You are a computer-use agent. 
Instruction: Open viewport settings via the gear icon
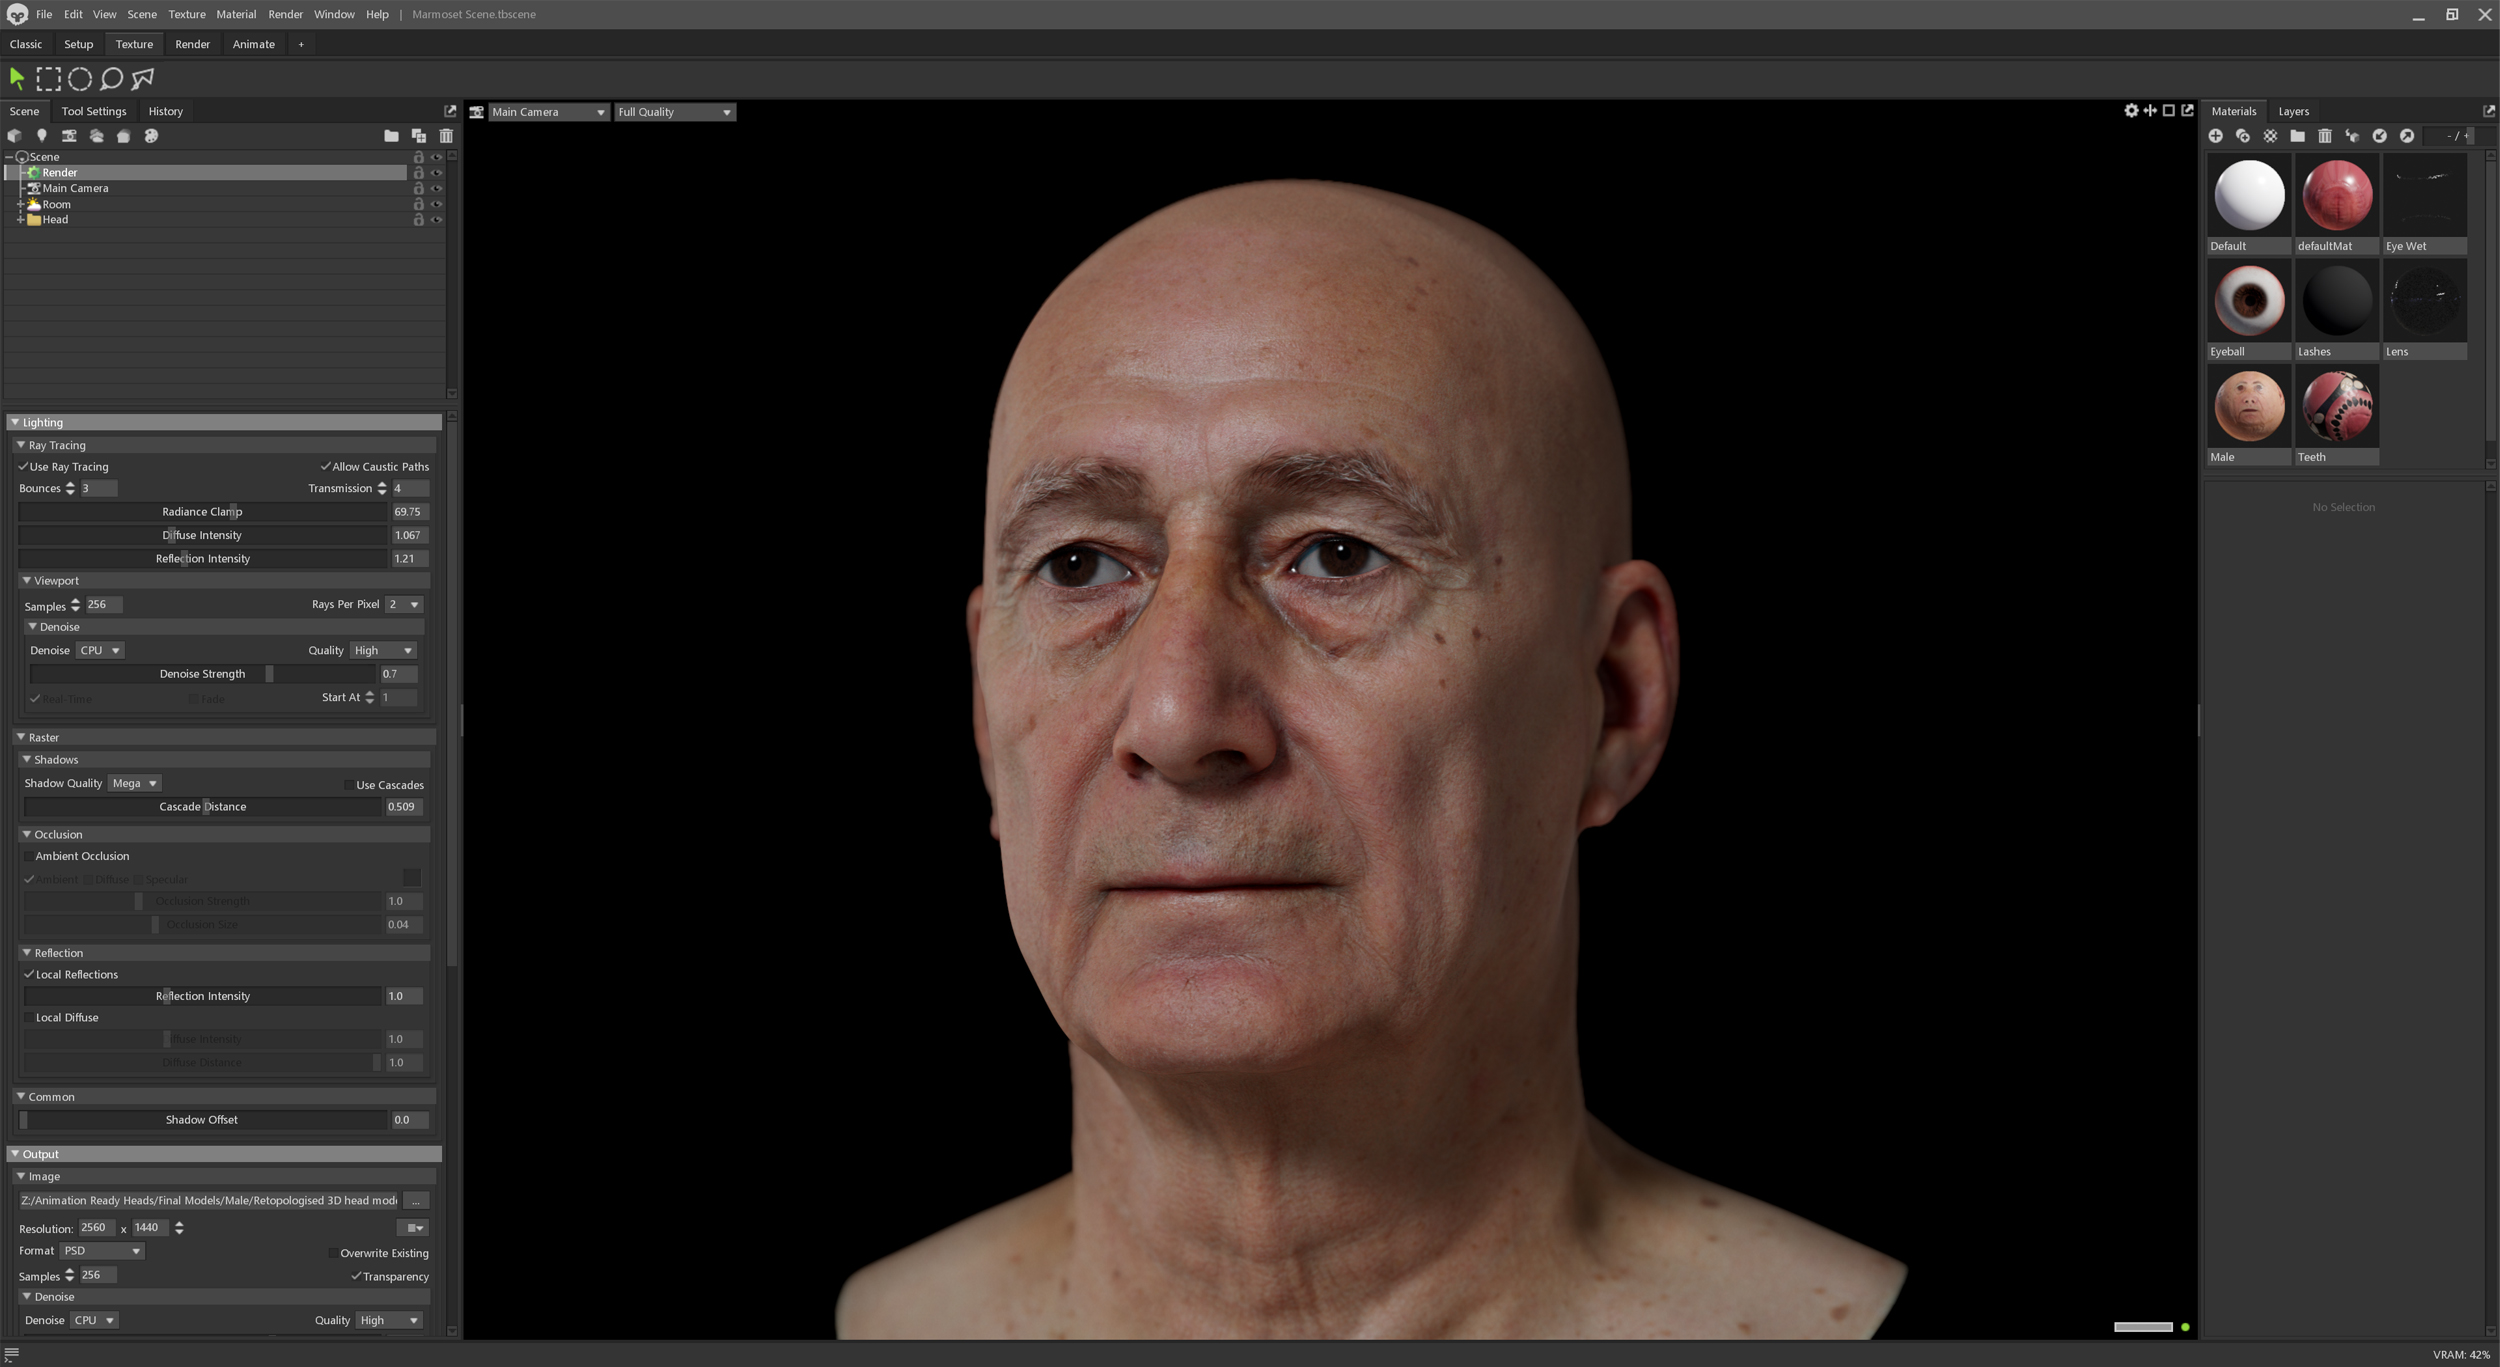(2131, 111)
